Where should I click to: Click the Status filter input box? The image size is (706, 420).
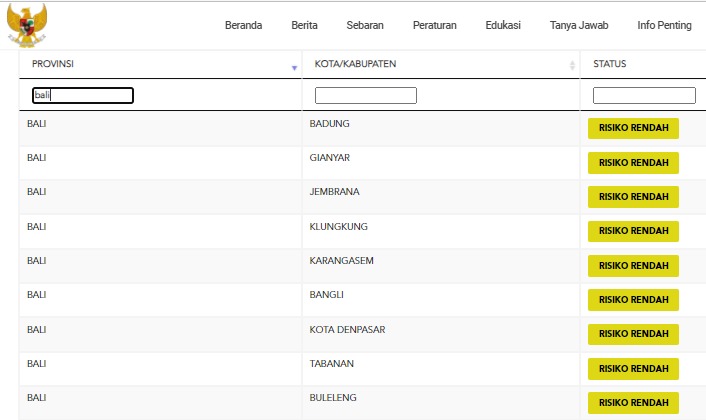point(644,96)
